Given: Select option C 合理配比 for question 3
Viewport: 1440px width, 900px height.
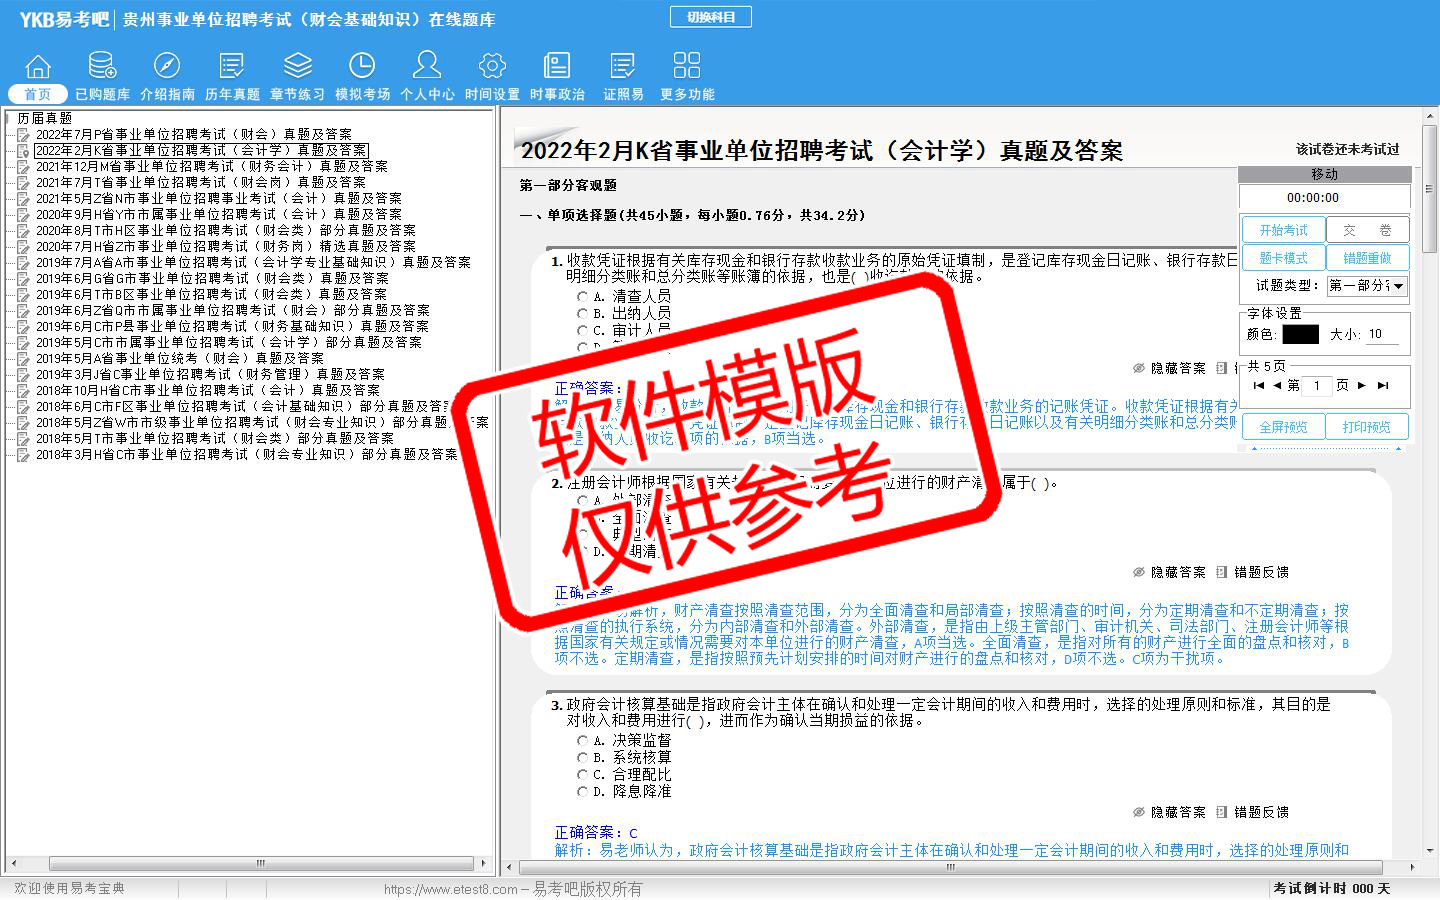Looking at the screenshot, I should (583, 775).
